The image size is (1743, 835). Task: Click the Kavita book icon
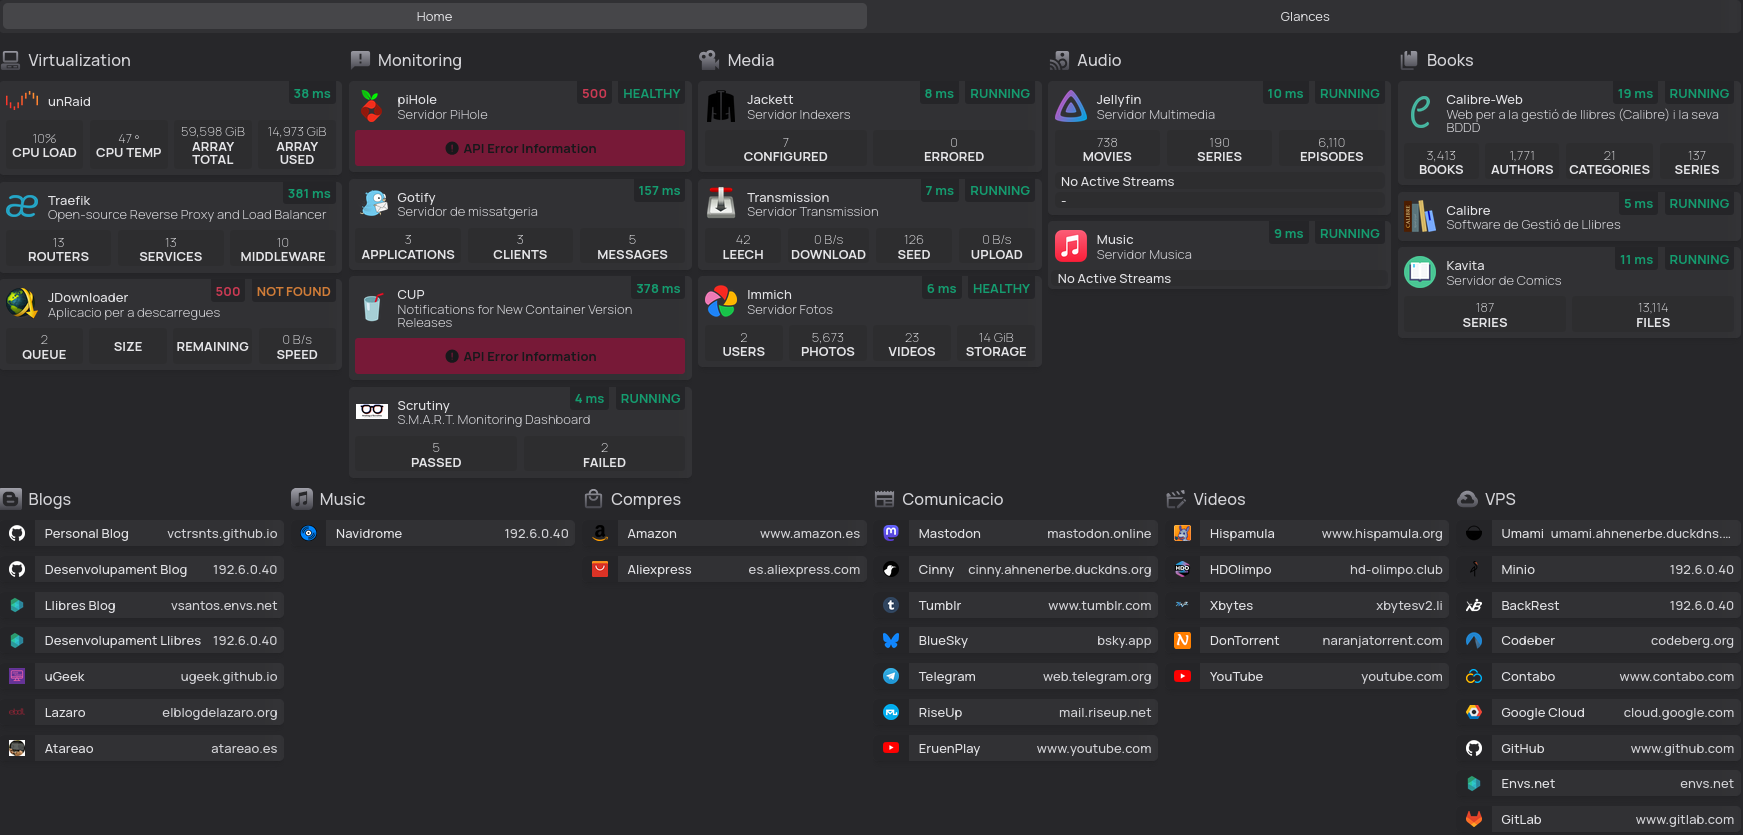[1420, 272]
